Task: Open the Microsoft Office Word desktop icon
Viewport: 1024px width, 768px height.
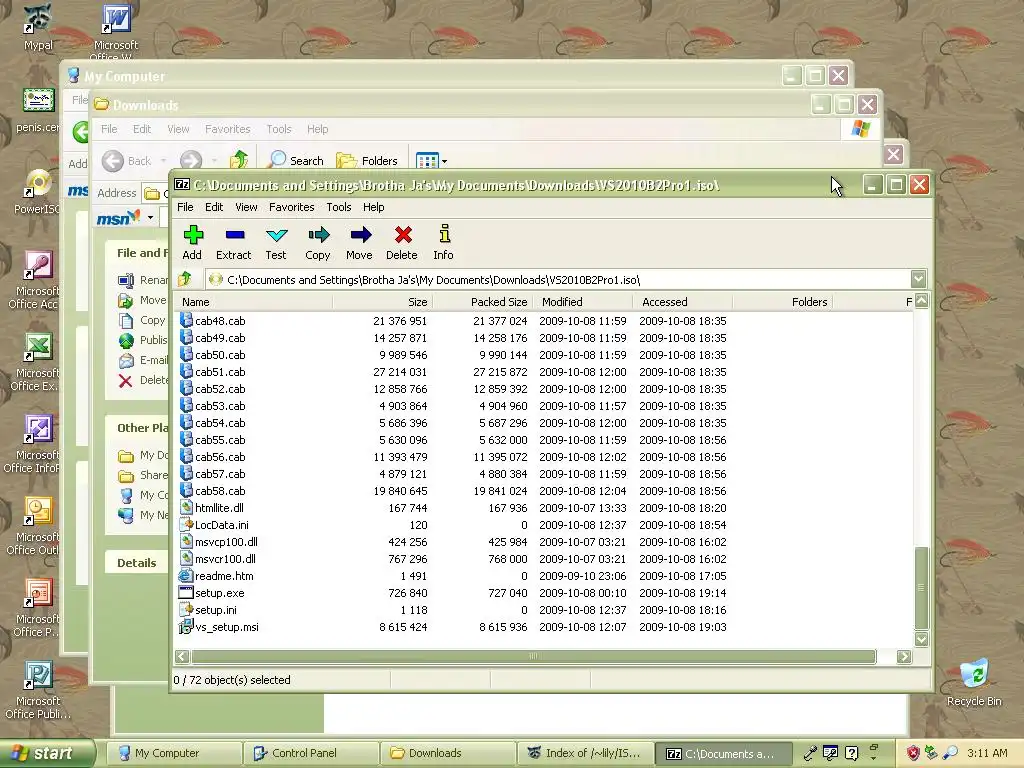Action: tap(116, 18)
